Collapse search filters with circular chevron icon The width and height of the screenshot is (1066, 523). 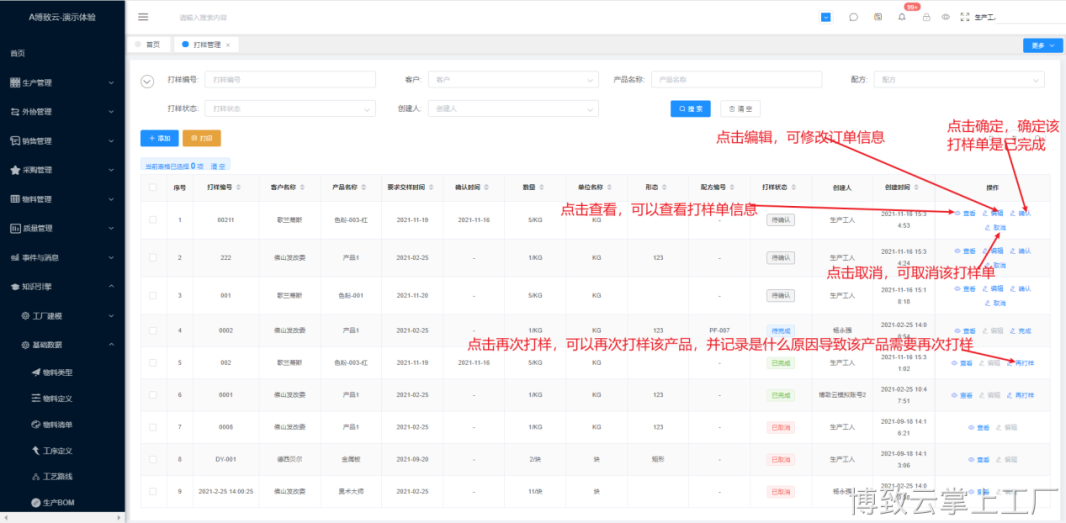tap(147, 82)
